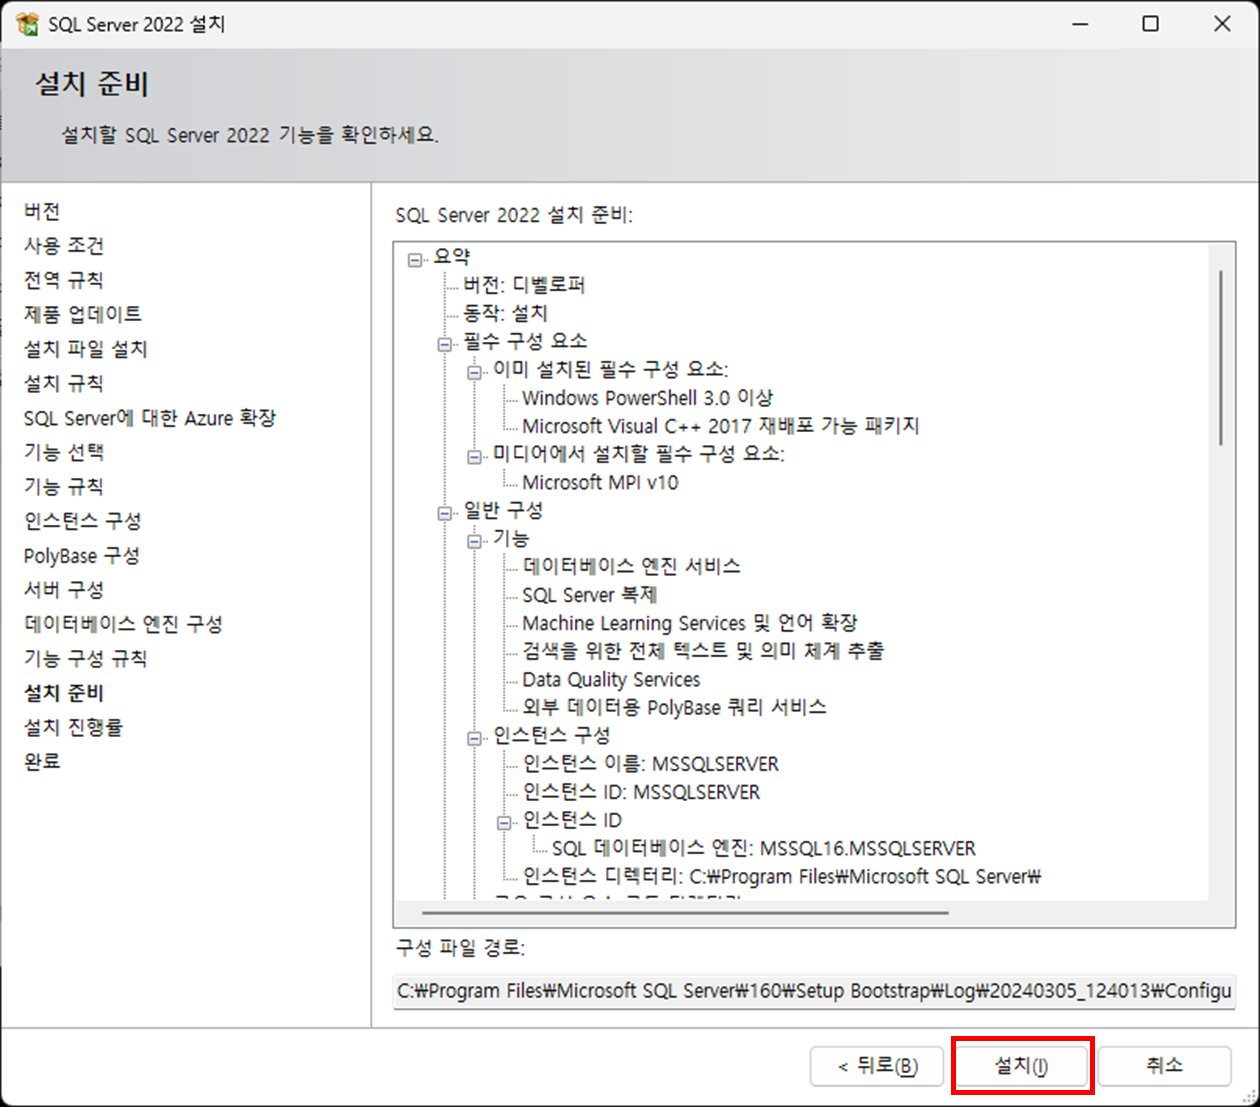Viewport: 1260px width, 1107px height.
Task: Select 인스턴스 이름: MSSQLSERVER row
Action: [650, 764]
